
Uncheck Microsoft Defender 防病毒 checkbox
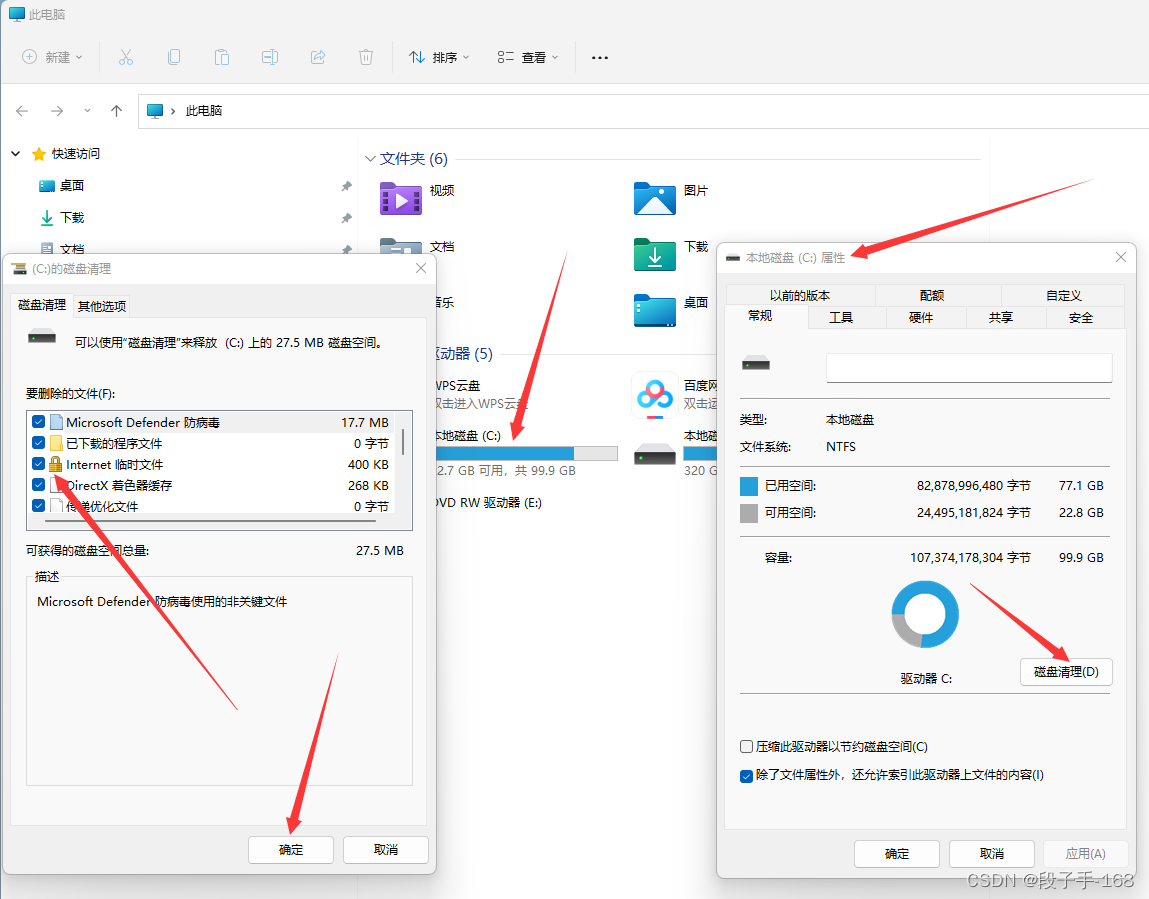point(39,422)
